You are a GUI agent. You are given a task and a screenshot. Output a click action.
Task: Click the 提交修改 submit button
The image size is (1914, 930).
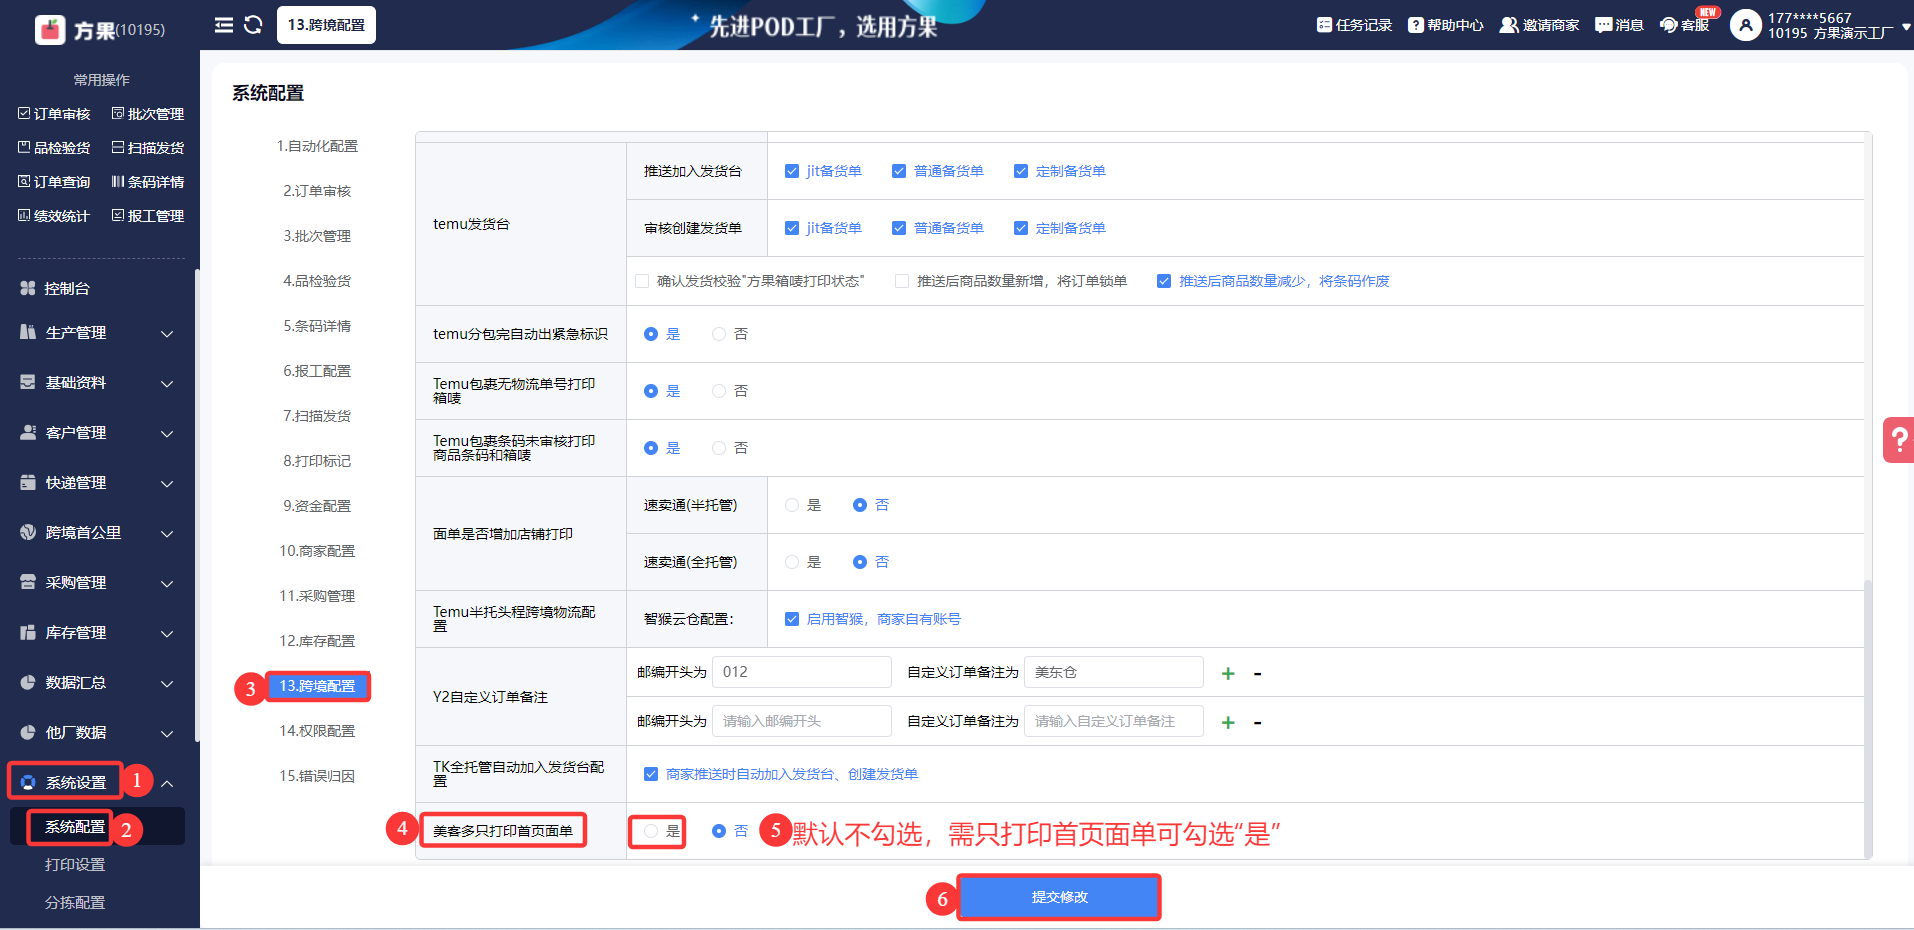click(x=1059, y=897)
